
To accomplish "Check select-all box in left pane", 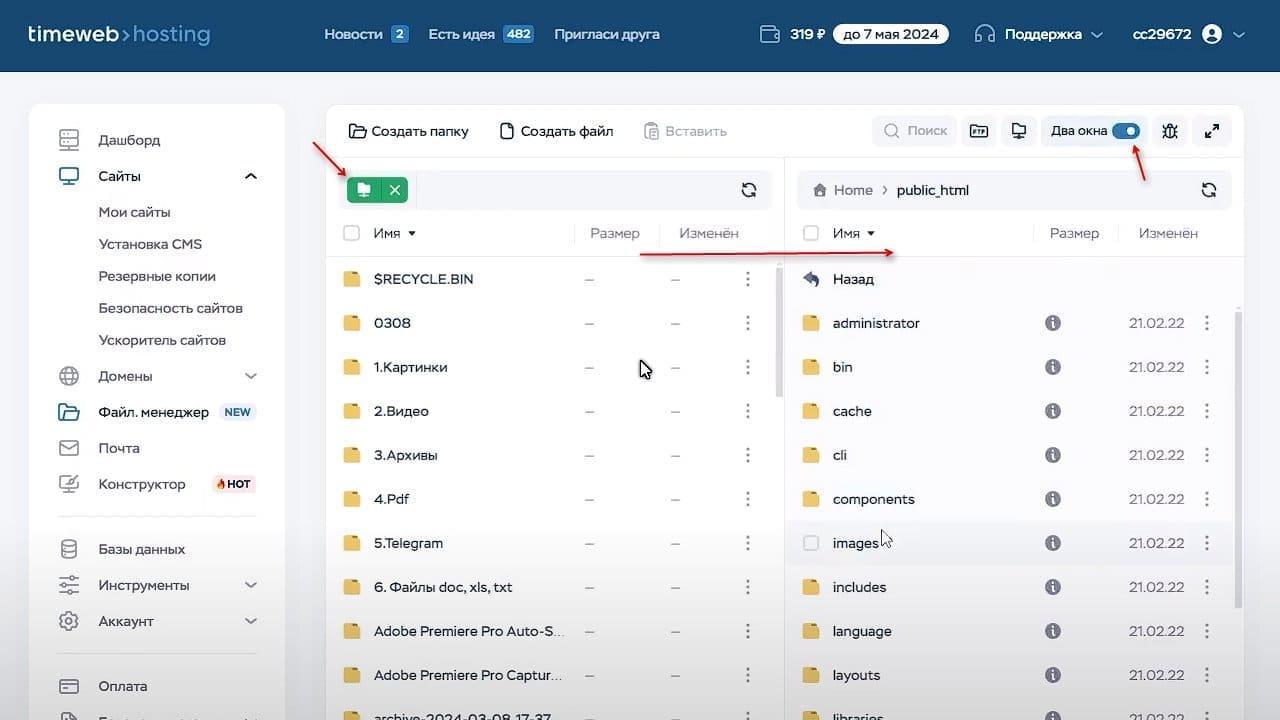I will [x=351, y=233].
